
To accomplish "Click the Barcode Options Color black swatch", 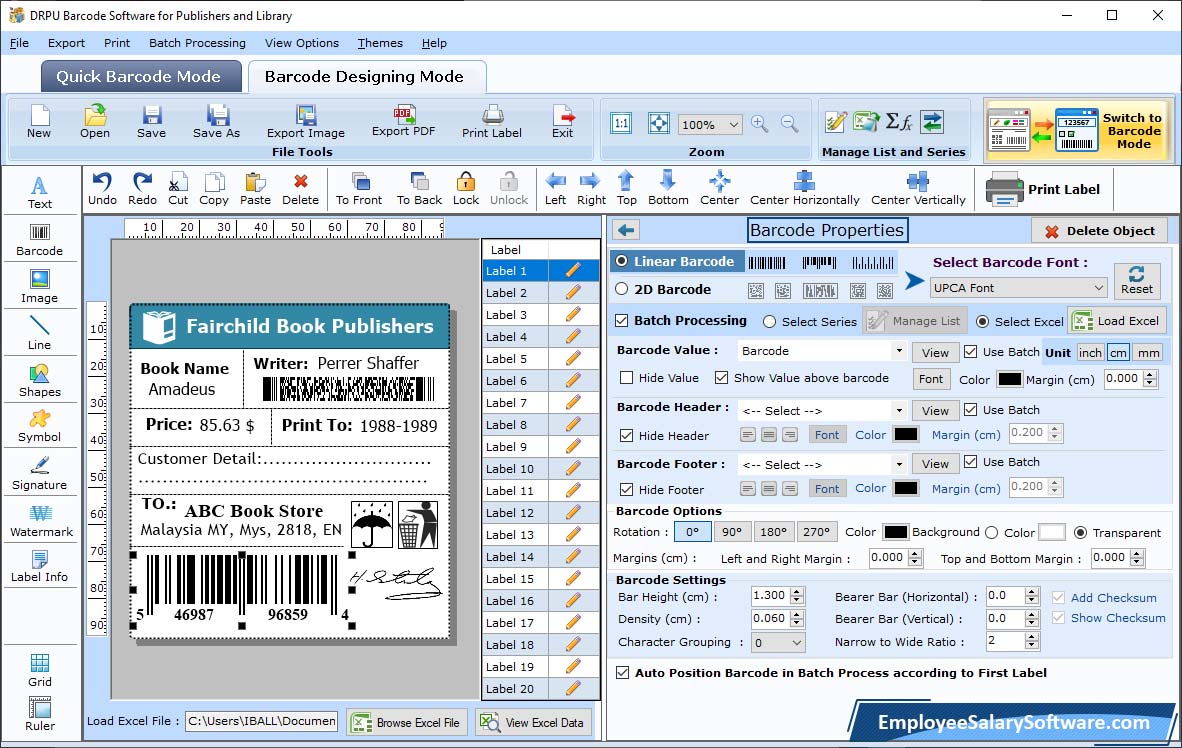I will click(x=896, y=532).
